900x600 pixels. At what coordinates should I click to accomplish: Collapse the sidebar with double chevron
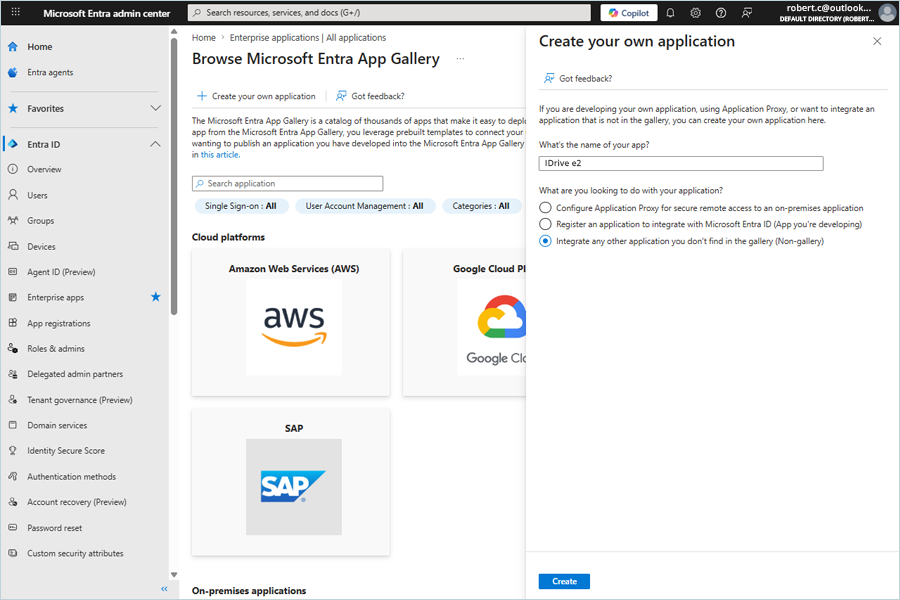coord(164,589)
